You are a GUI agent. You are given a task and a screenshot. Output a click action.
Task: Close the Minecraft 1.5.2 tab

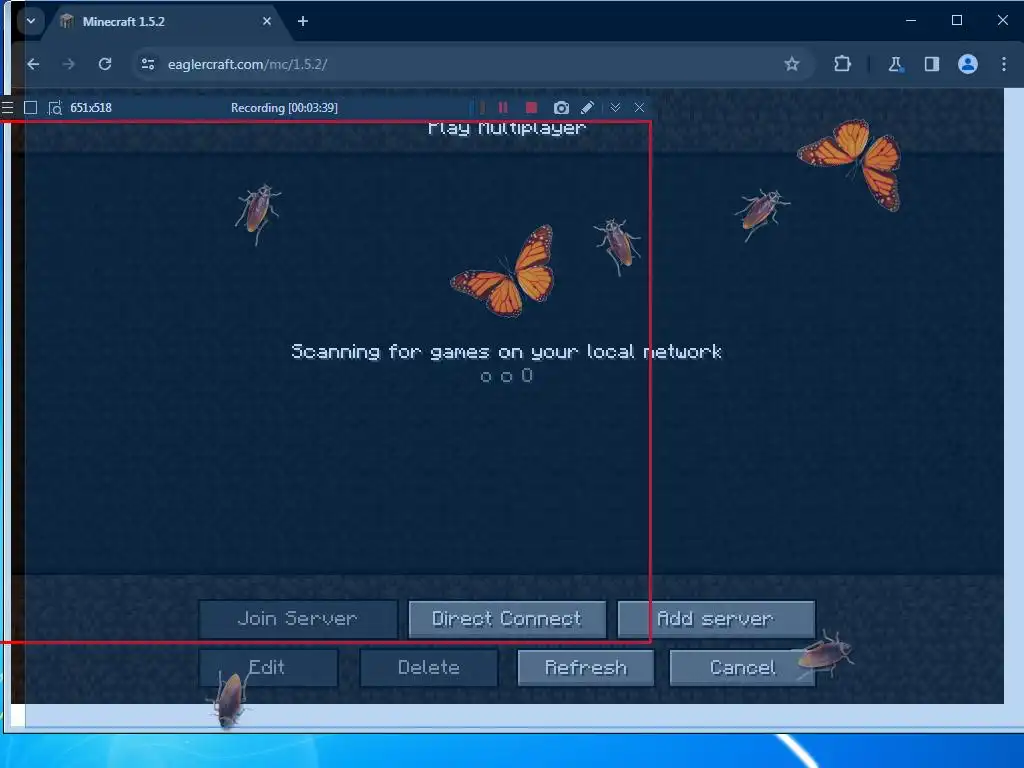(266, 22)
